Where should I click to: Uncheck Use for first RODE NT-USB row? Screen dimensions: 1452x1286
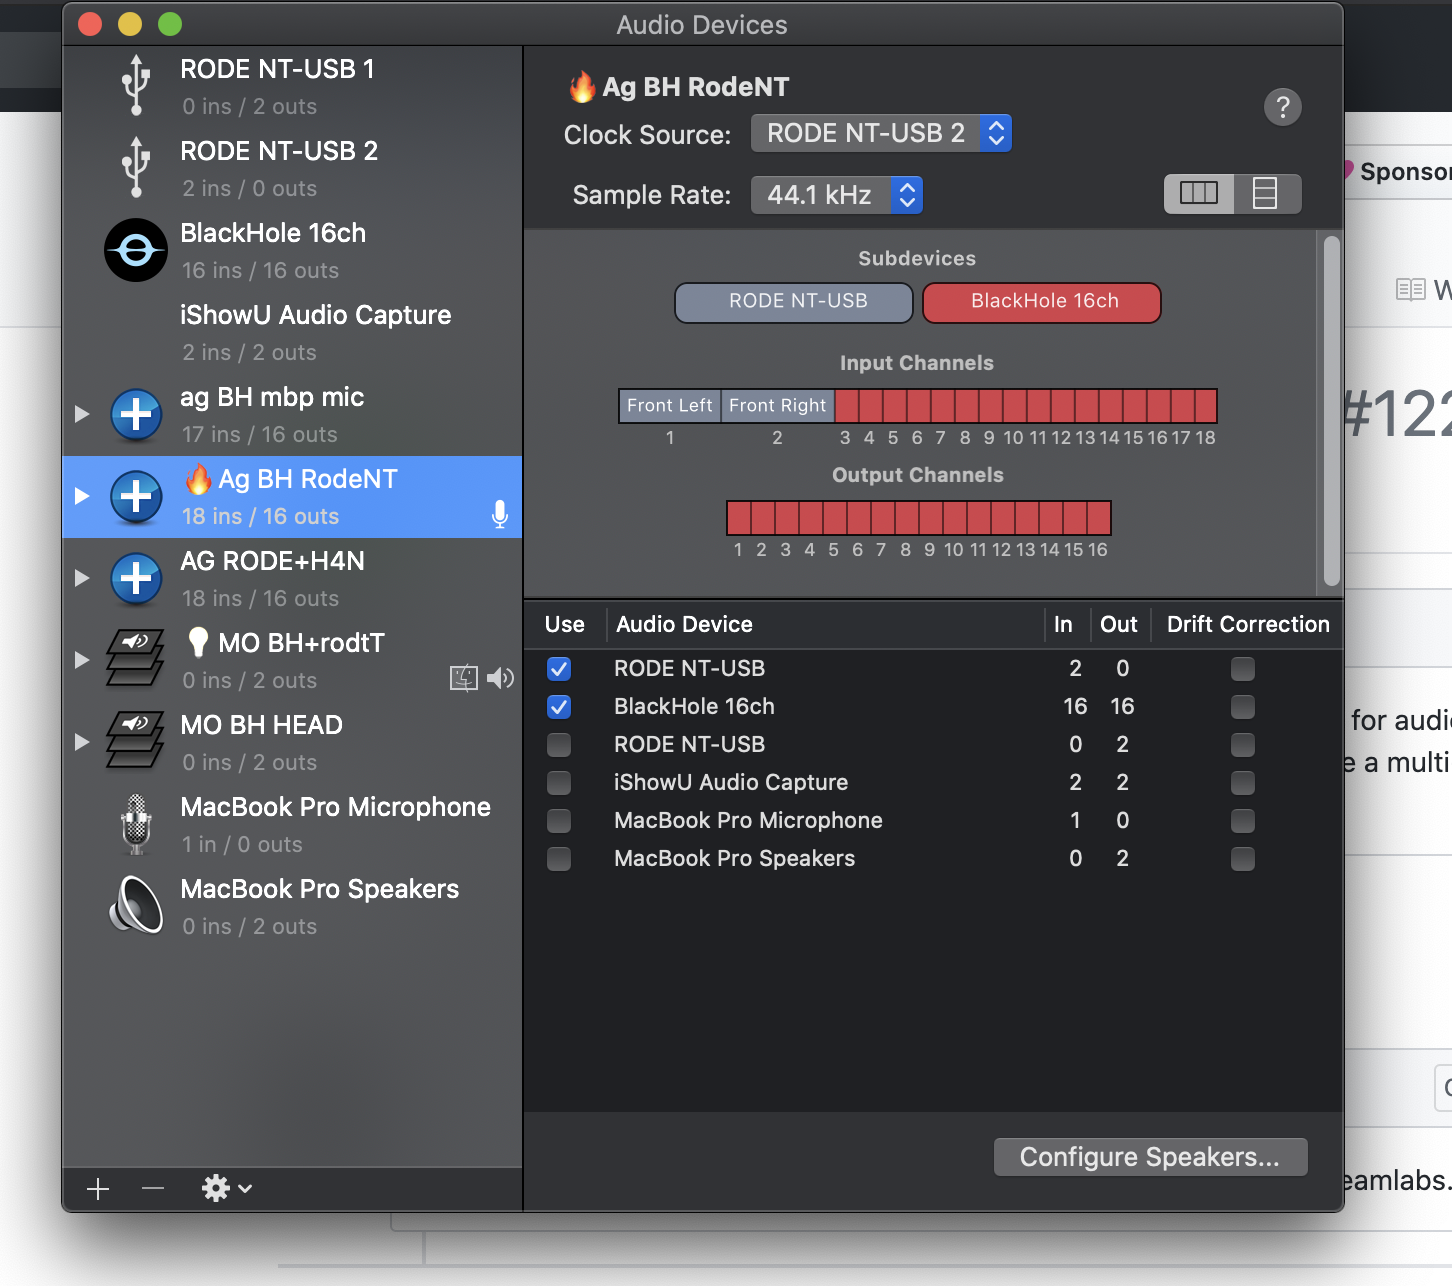click(559, 669)
